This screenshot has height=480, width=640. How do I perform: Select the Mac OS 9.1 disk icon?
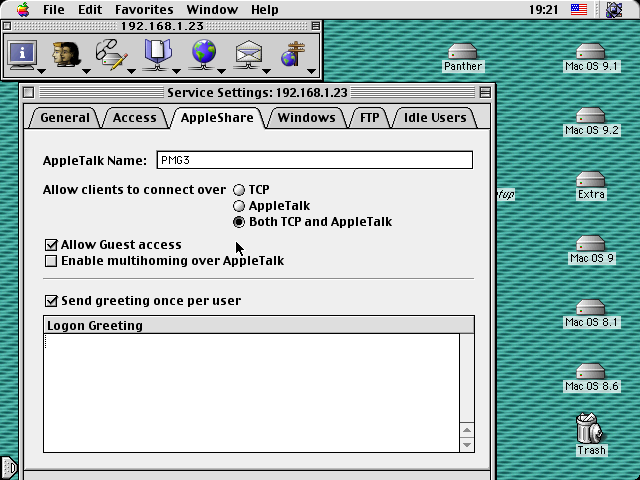[x=591, y=52]
